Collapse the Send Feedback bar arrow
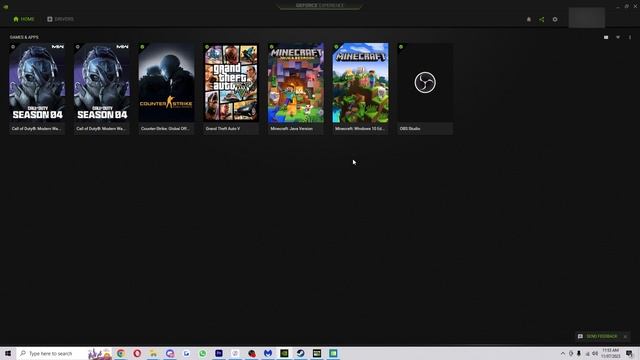 (x=625, y=336)
